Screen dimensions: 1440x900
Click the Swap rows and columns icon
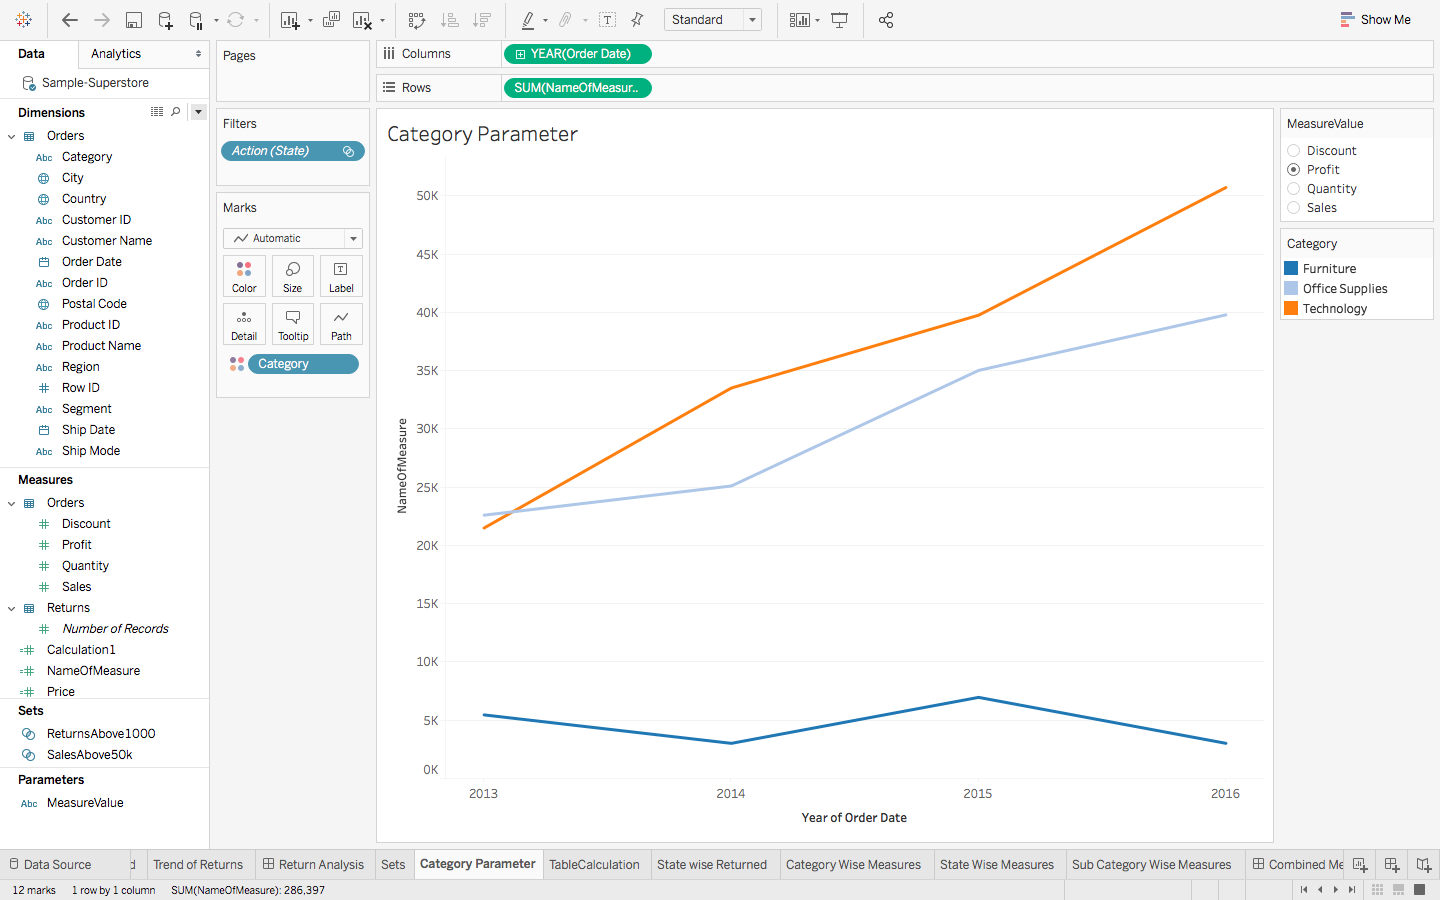click(x=417, y=20)
